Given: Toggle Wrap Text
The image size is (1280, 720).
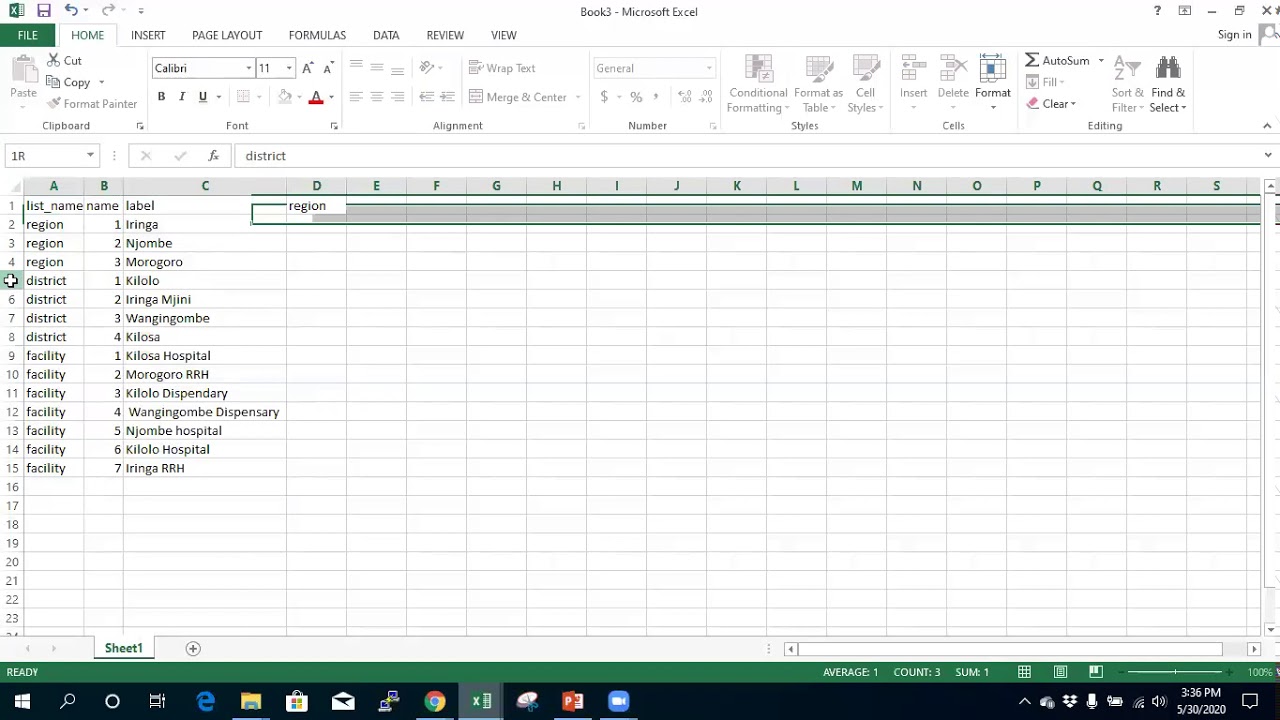Looking at the screenshot, I should coord(503,68).
